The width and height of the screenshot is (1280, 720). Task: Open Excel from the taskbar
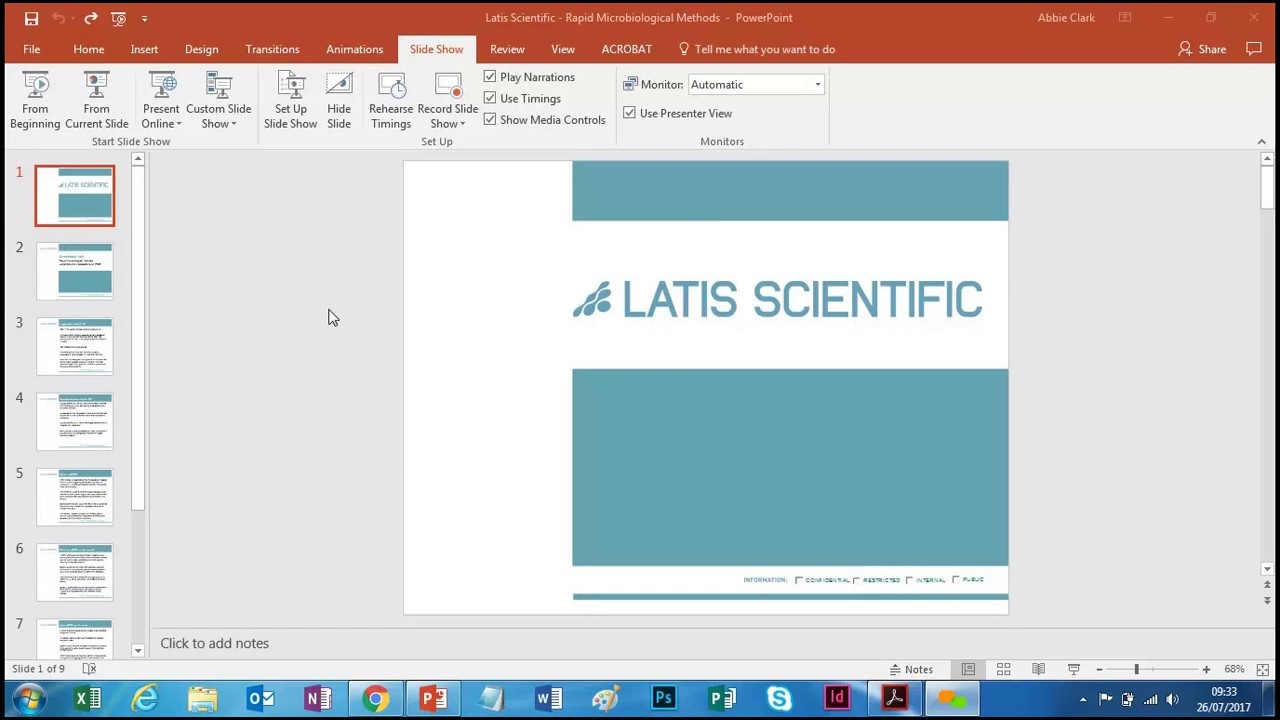(87, 698)
